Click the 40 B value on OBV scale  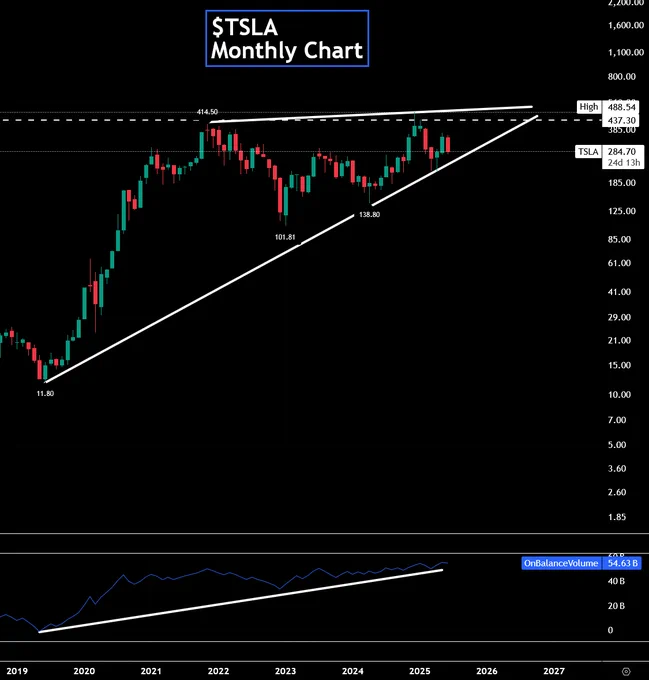click(616, 581)
